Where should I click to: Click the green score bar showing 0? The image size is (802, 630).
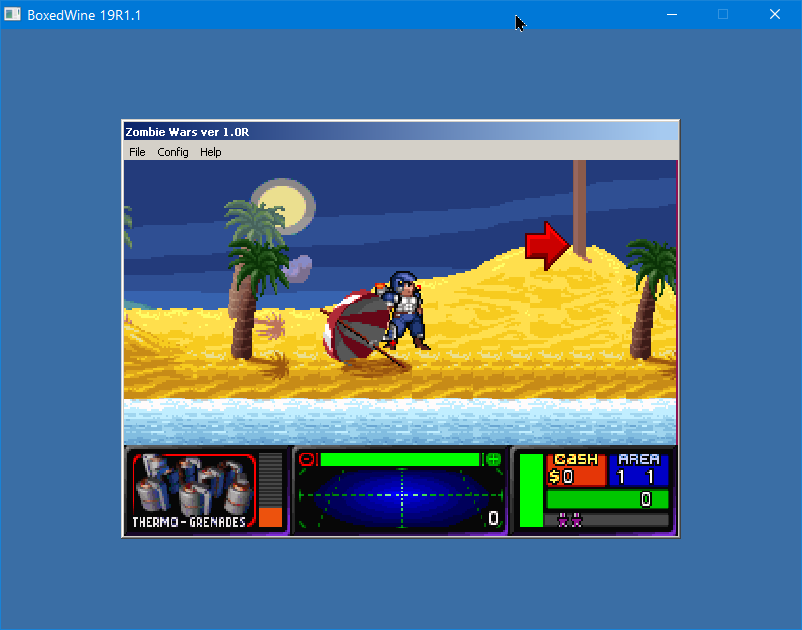click(608, 499)
